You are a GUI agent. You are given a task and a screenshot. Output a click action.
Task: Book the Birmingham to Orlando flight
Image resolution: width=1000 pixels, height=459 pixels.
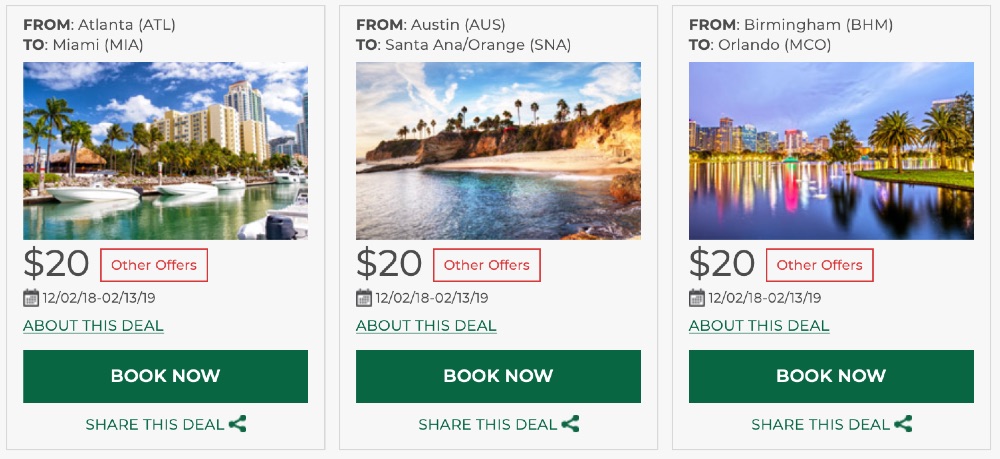(831, 376)
